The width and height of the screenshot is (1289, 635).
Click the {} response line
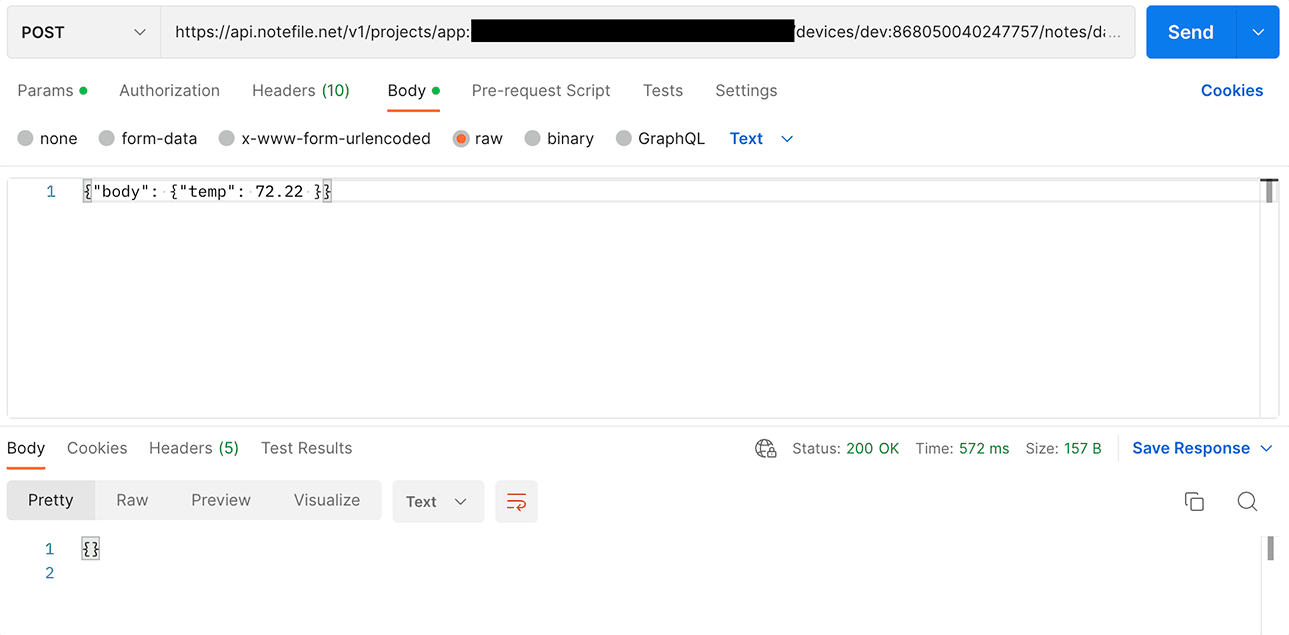(91, 548)
